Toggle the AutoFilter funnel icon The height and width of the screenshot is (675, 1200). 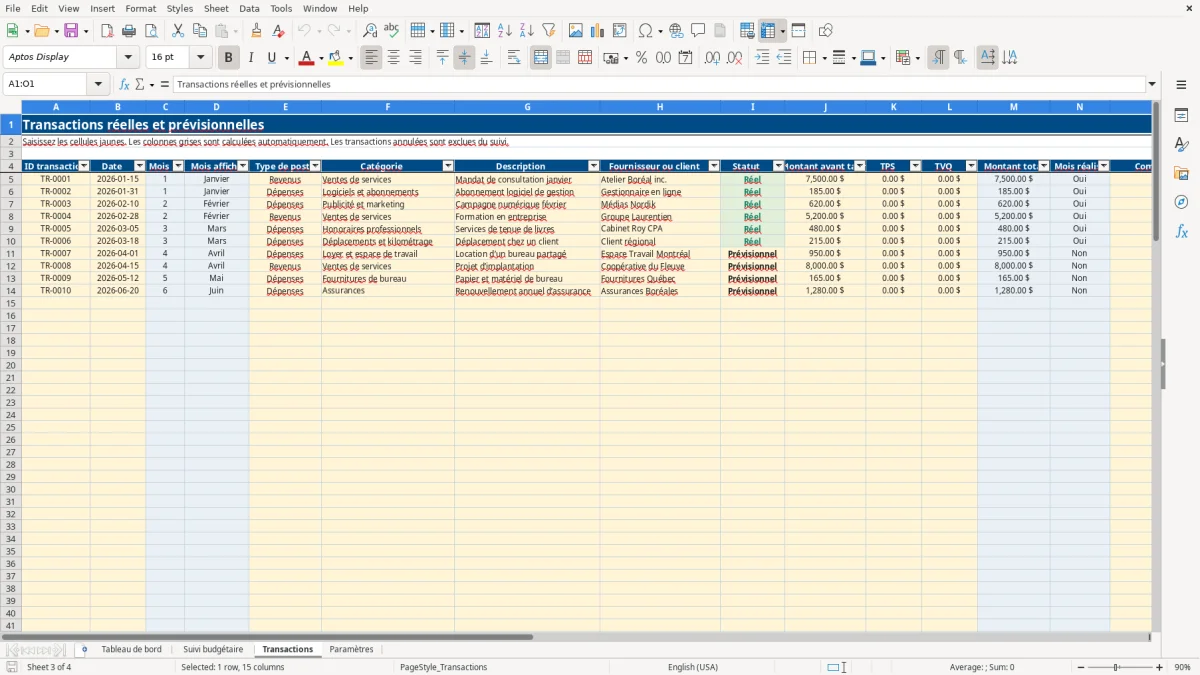548,31
